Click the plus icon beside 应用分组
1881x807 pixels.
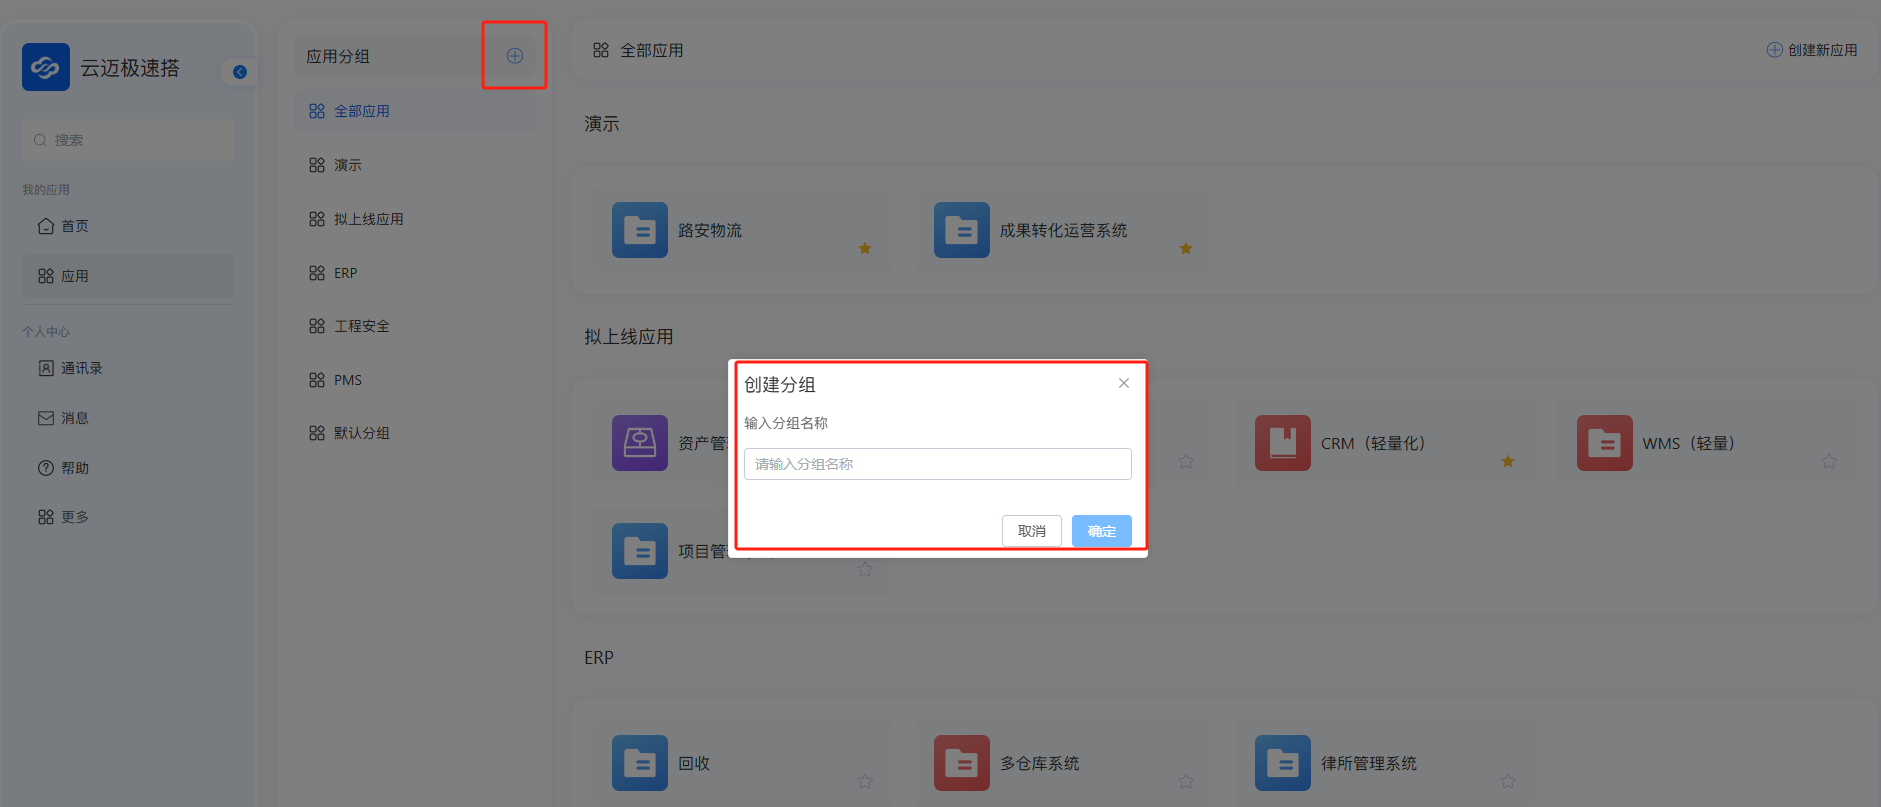[x=514, y=56]
